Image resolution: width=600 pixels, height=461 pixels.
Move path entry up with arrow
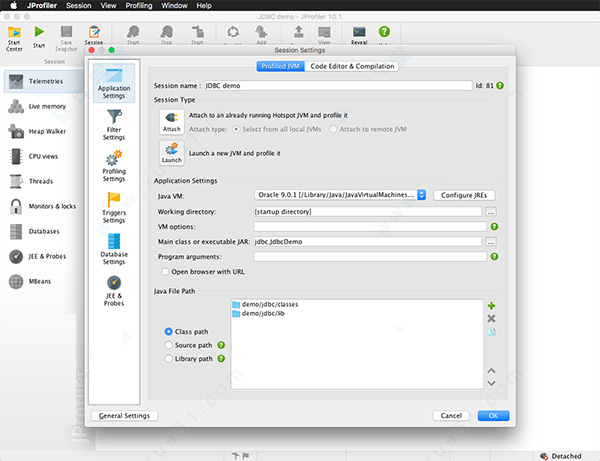pyautogui.click(x=491, y=371)
